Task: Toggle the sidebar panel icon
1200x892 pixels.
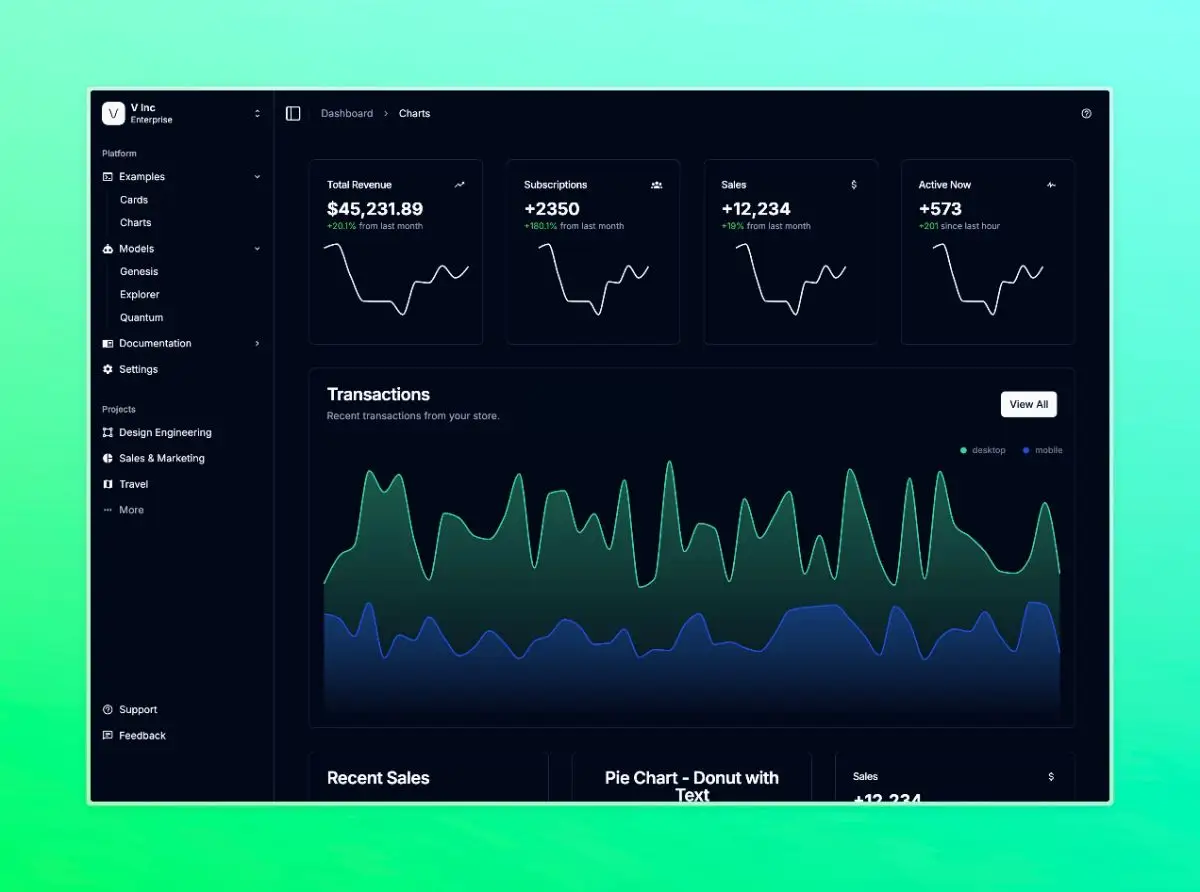Action: coord(293,114)
